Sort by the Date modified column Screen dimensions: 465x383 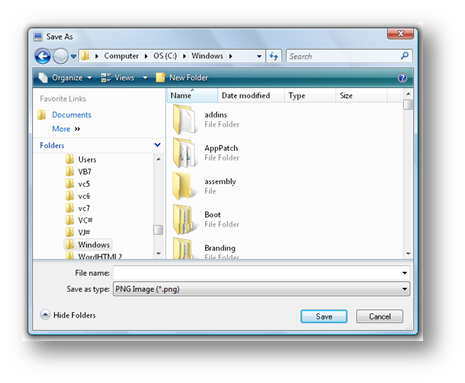[x=251, y=96]
